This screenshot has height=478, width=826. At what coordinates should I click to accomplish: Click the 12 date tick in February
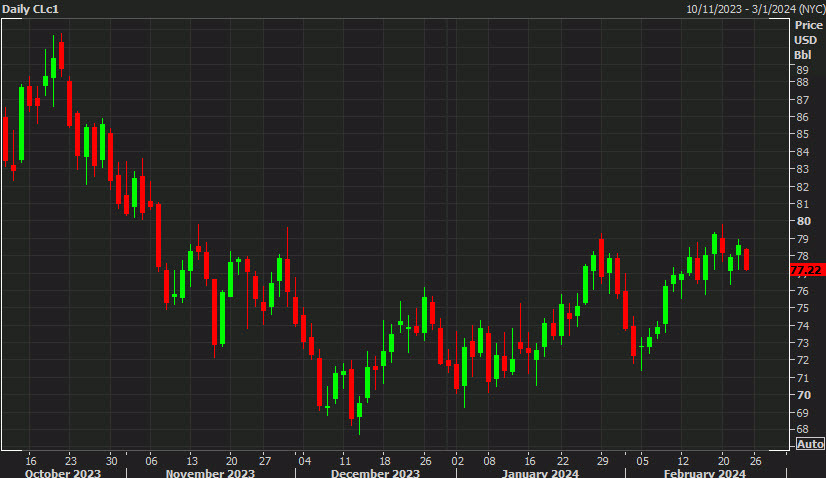tap(683, 461)
